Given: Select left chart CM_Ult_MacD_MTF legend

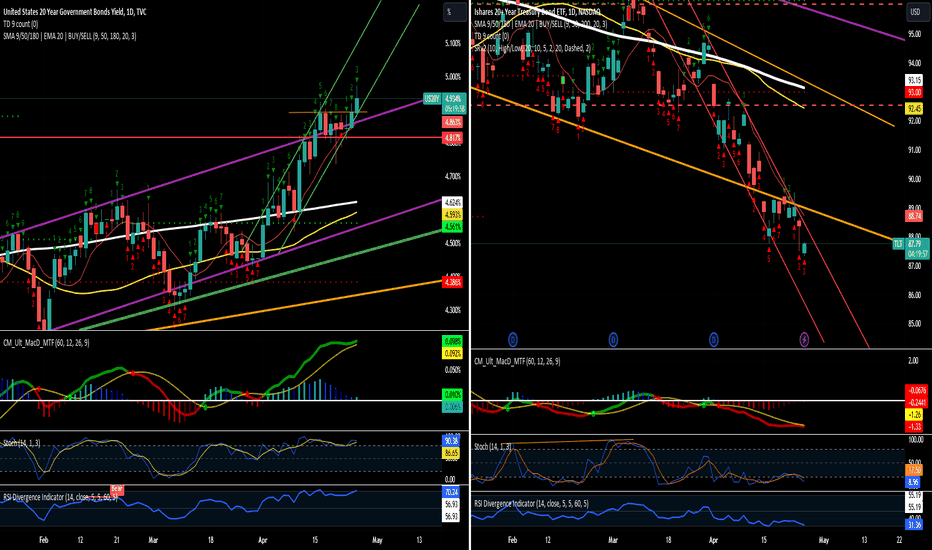Looking at the screenshot, I should (x=46, y=342).
